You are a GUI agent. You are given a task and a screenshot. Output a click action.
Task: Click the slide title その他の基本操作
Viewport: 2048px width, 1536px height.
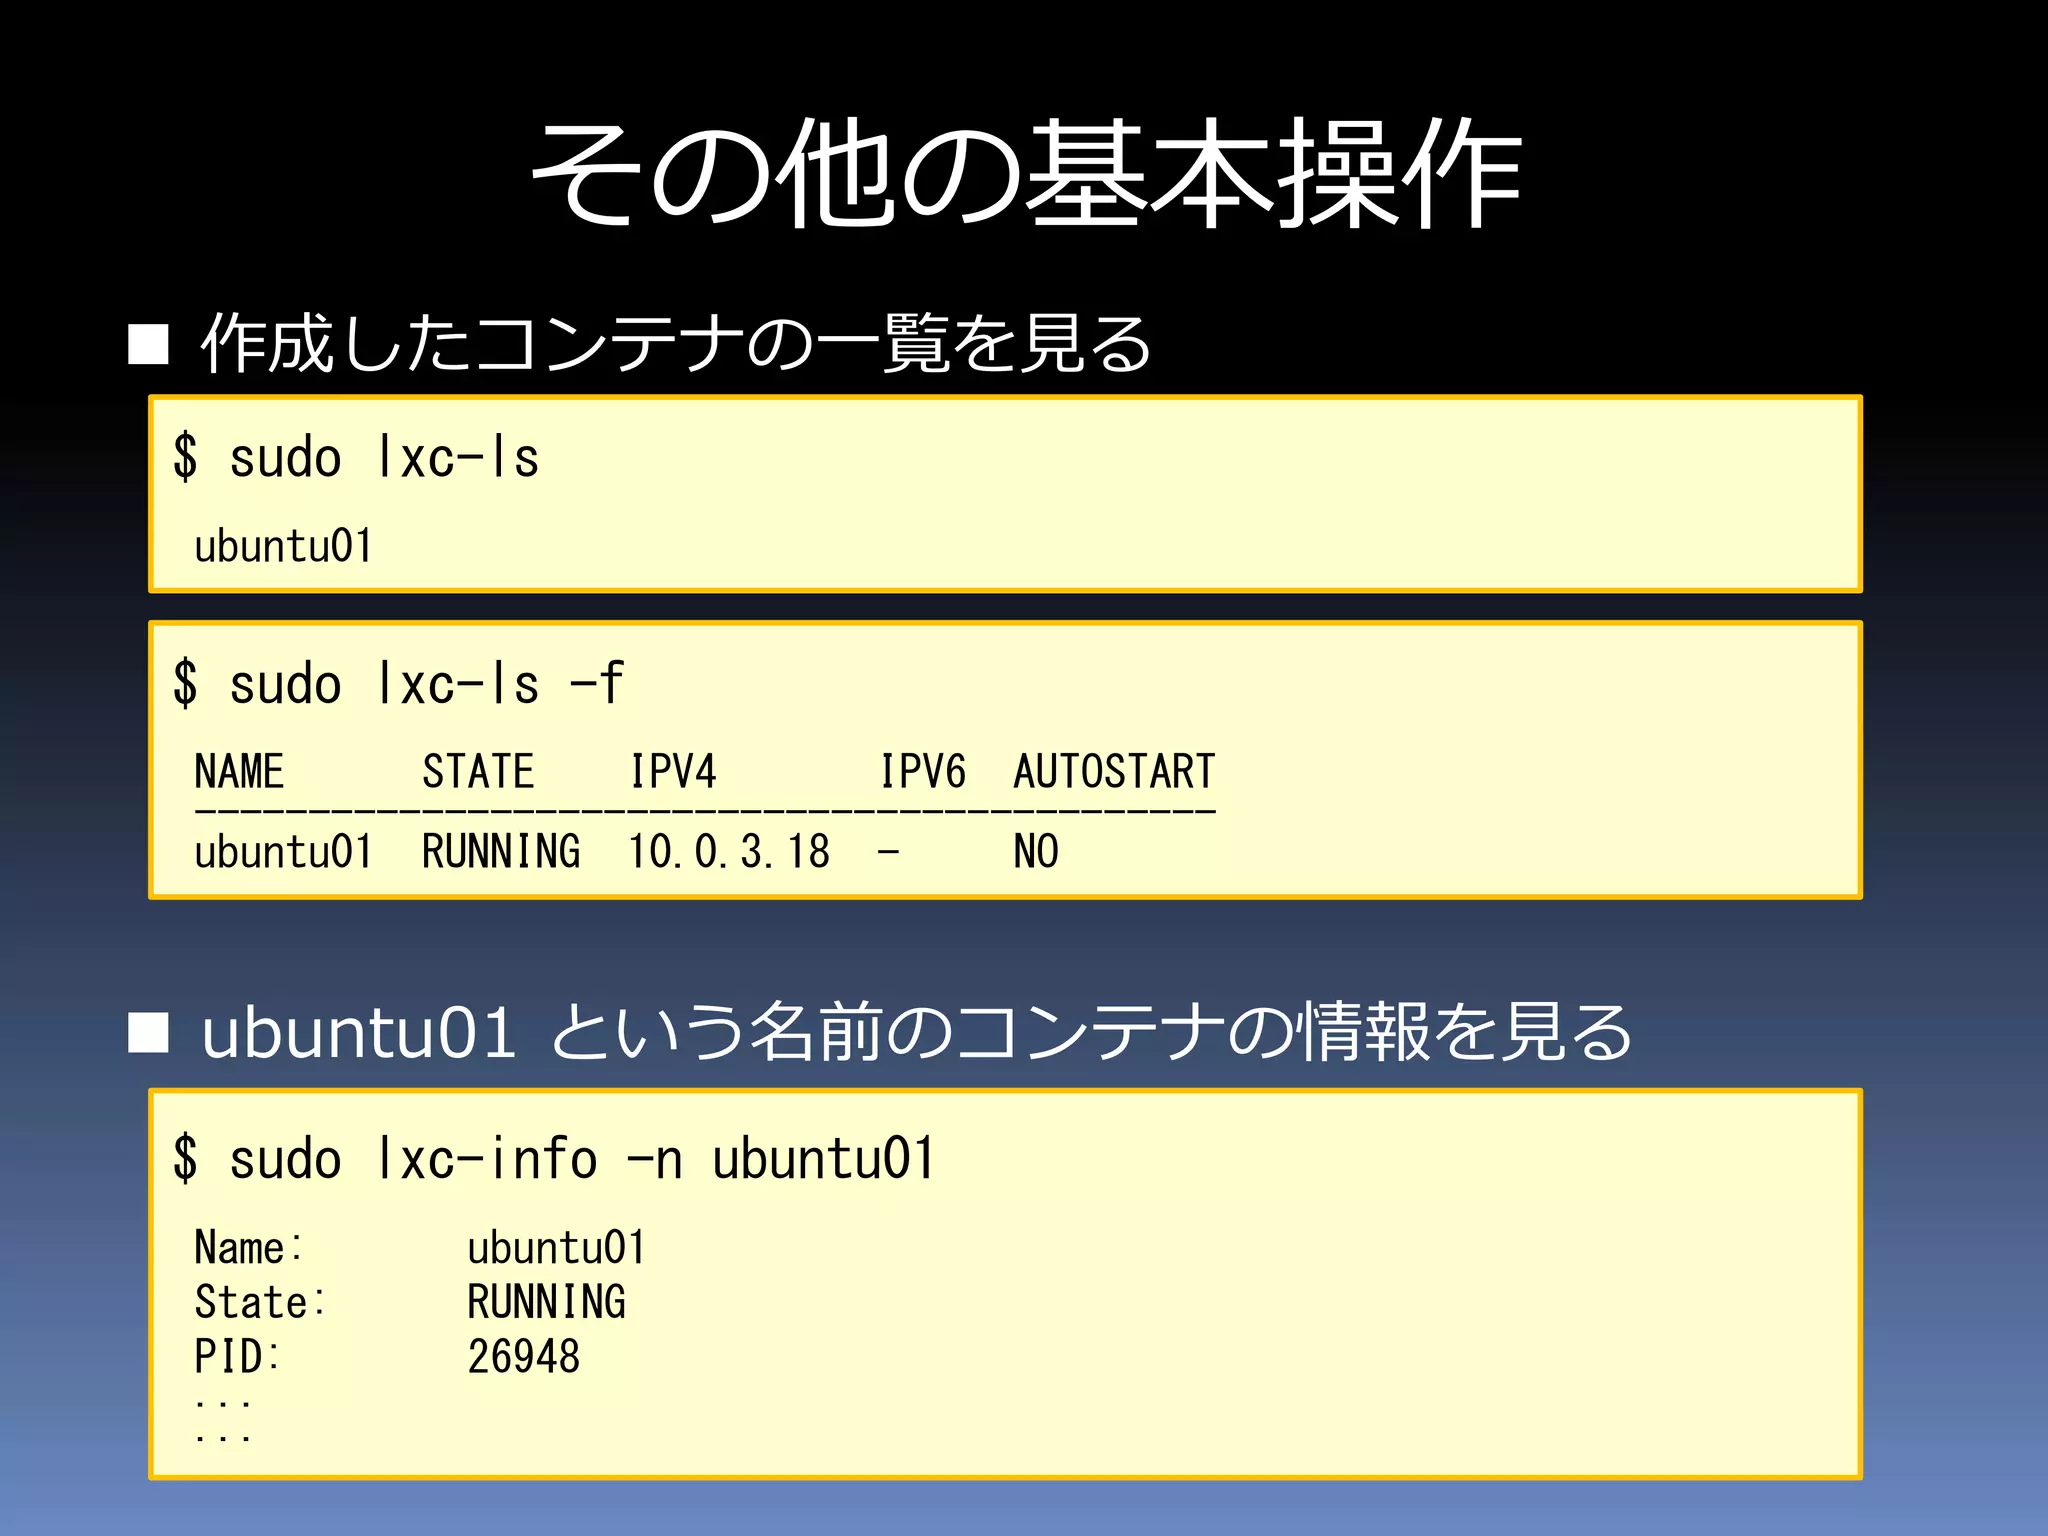[1024, 173]
